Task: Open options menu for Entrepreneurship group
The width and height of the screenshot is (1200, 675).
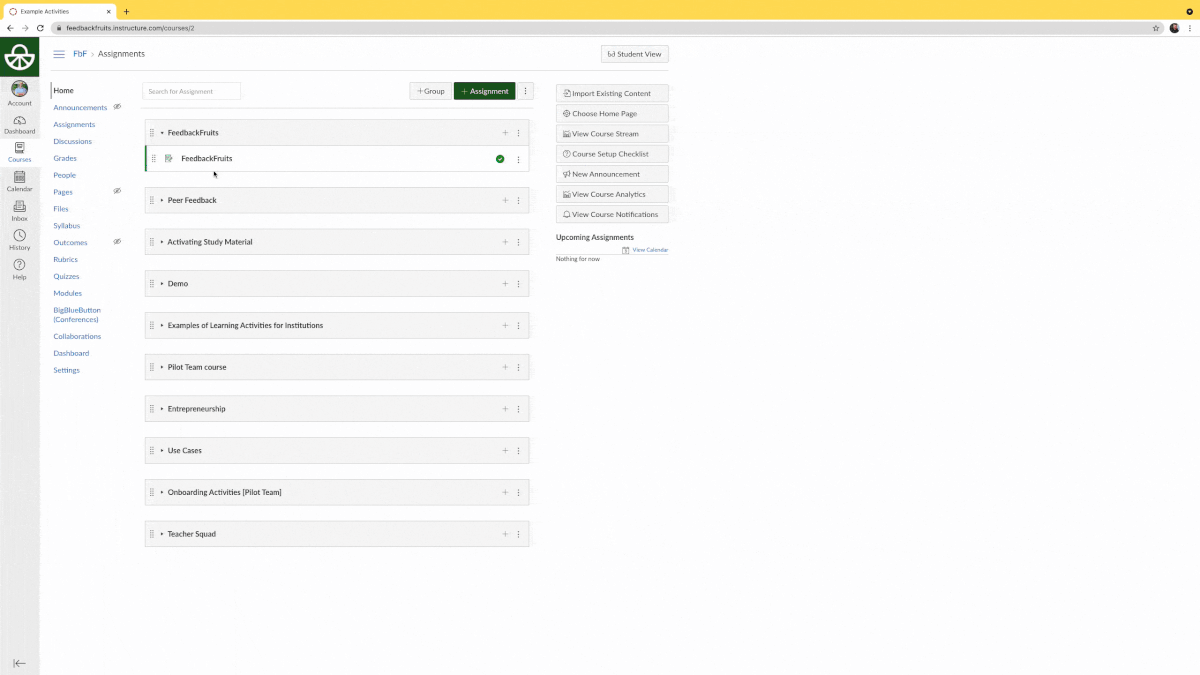Action: pos(518,409)
